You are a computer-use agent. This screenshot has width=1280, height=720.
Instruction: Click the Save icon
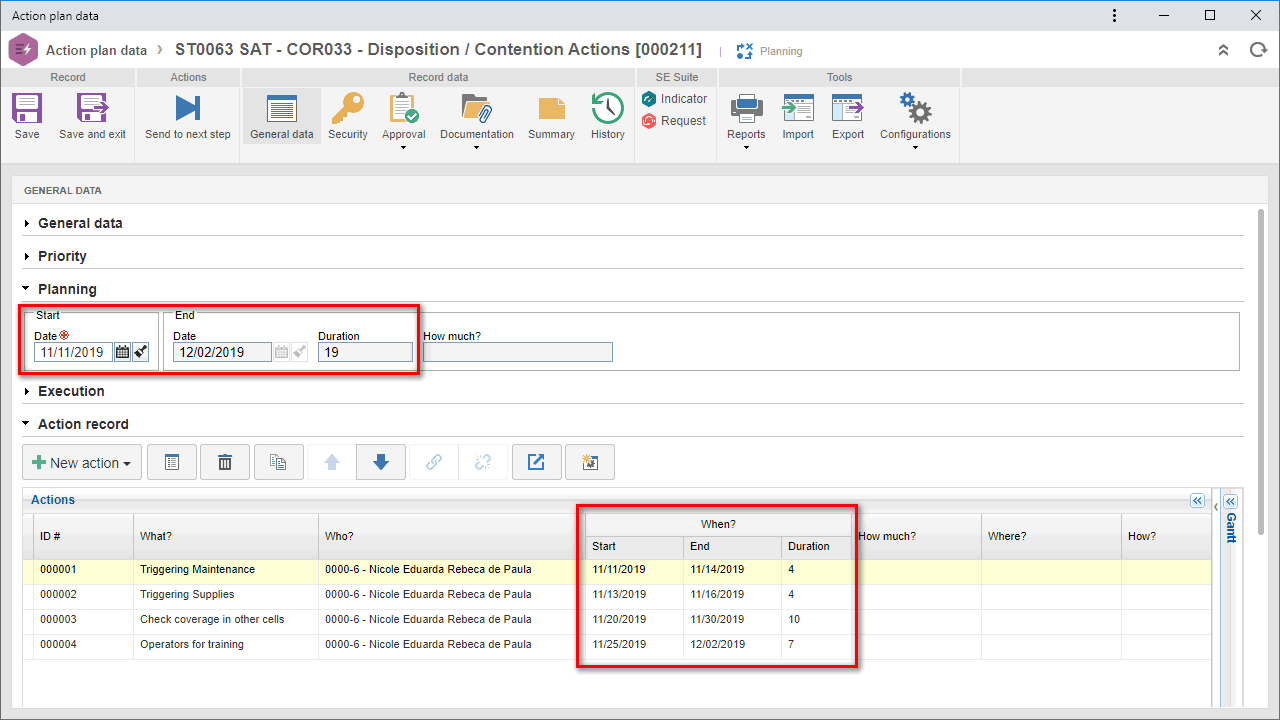click(27, 116)
